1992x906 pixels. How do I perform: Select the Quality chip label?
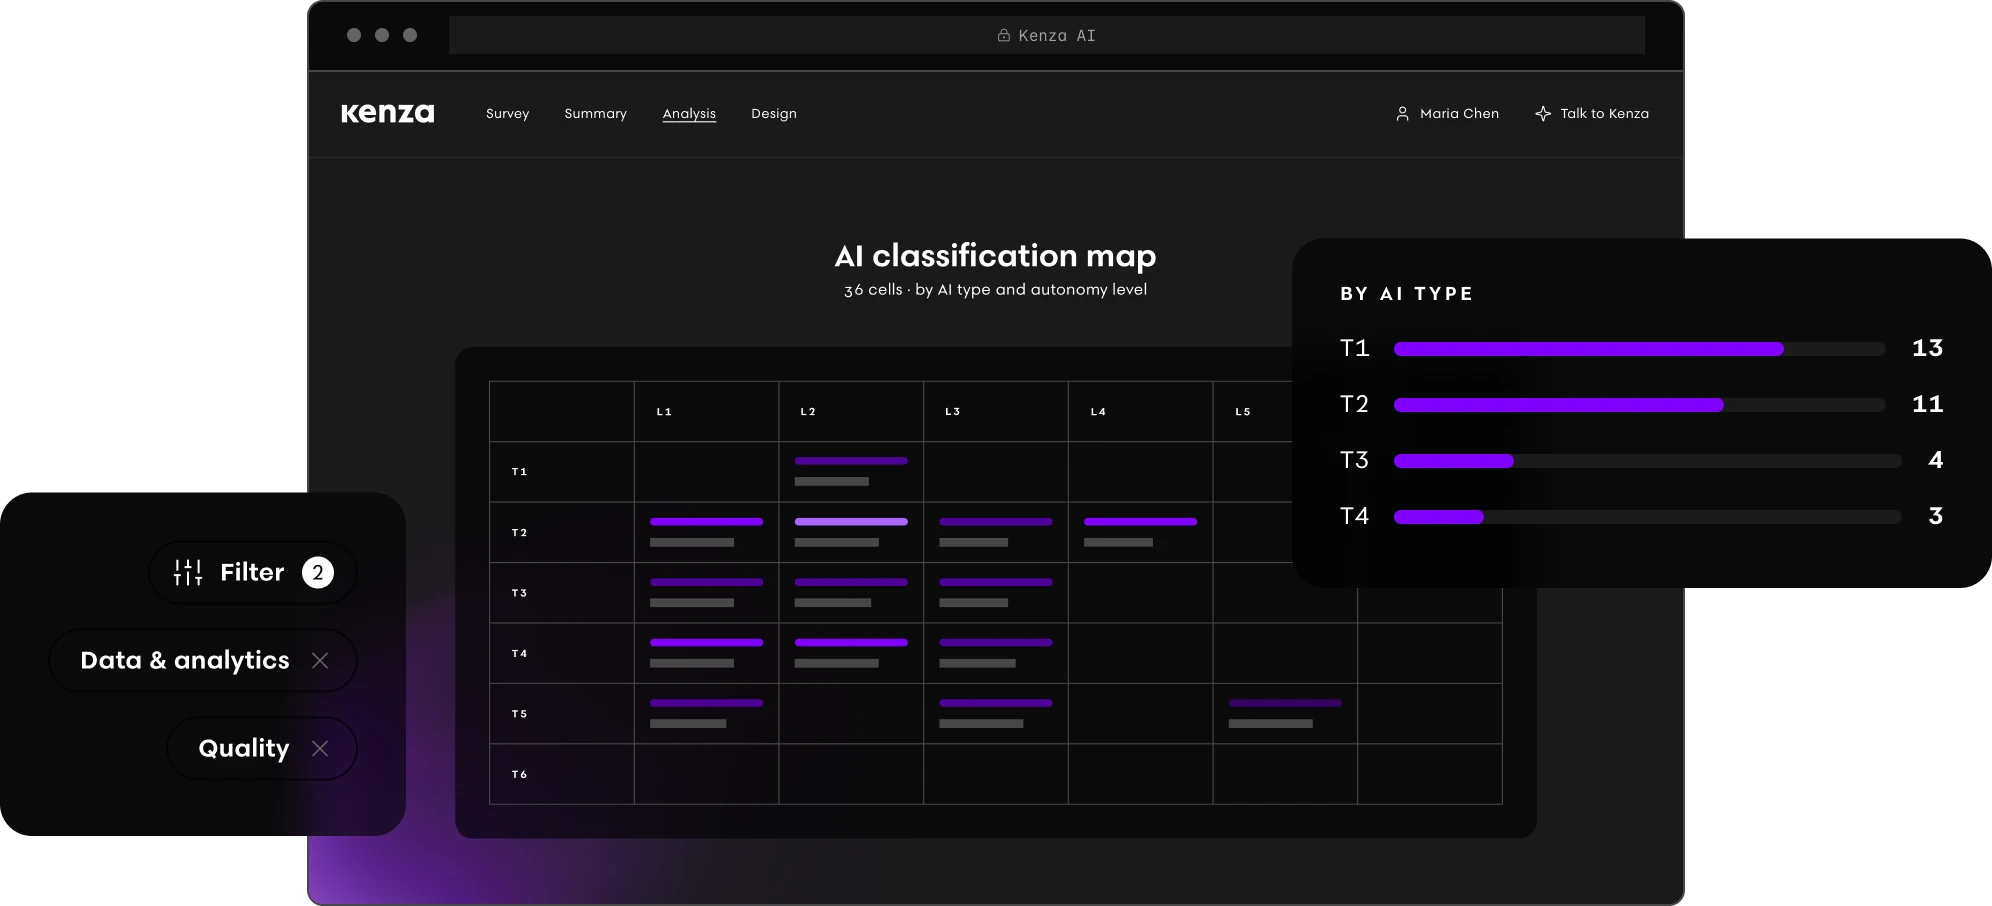(244, 748)
